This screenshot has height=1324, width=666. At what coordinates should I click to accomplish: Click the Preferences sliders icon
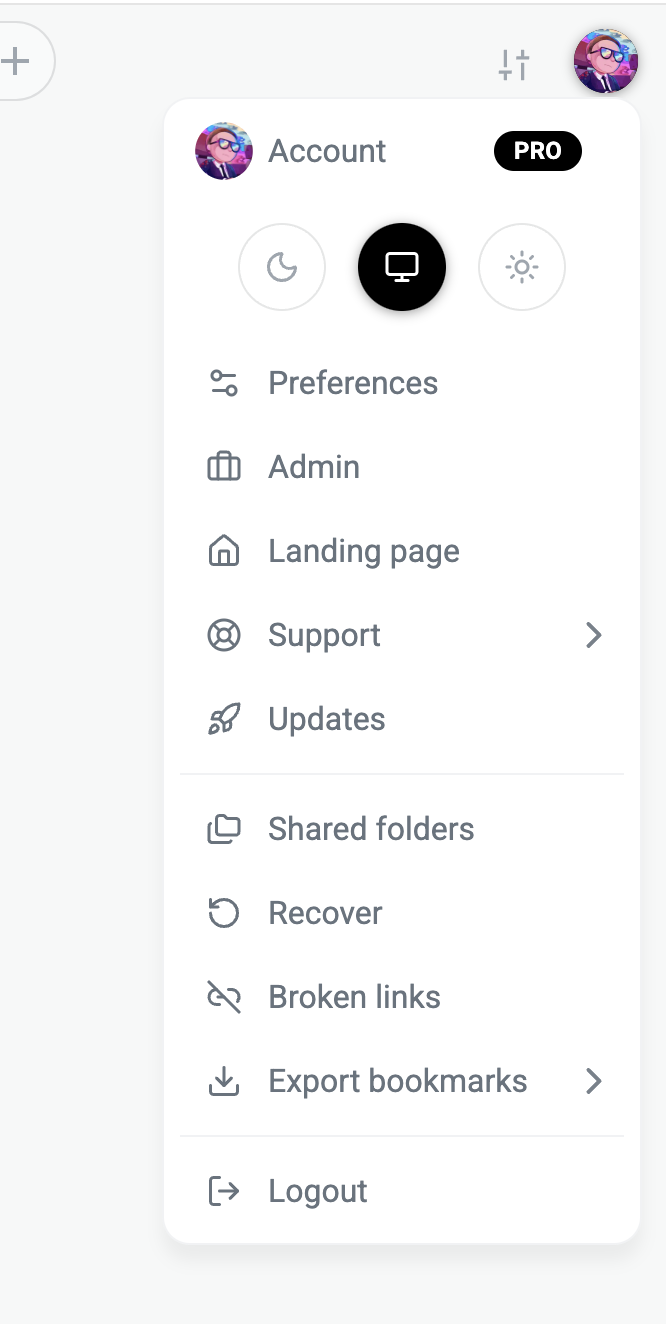point(224,383)
